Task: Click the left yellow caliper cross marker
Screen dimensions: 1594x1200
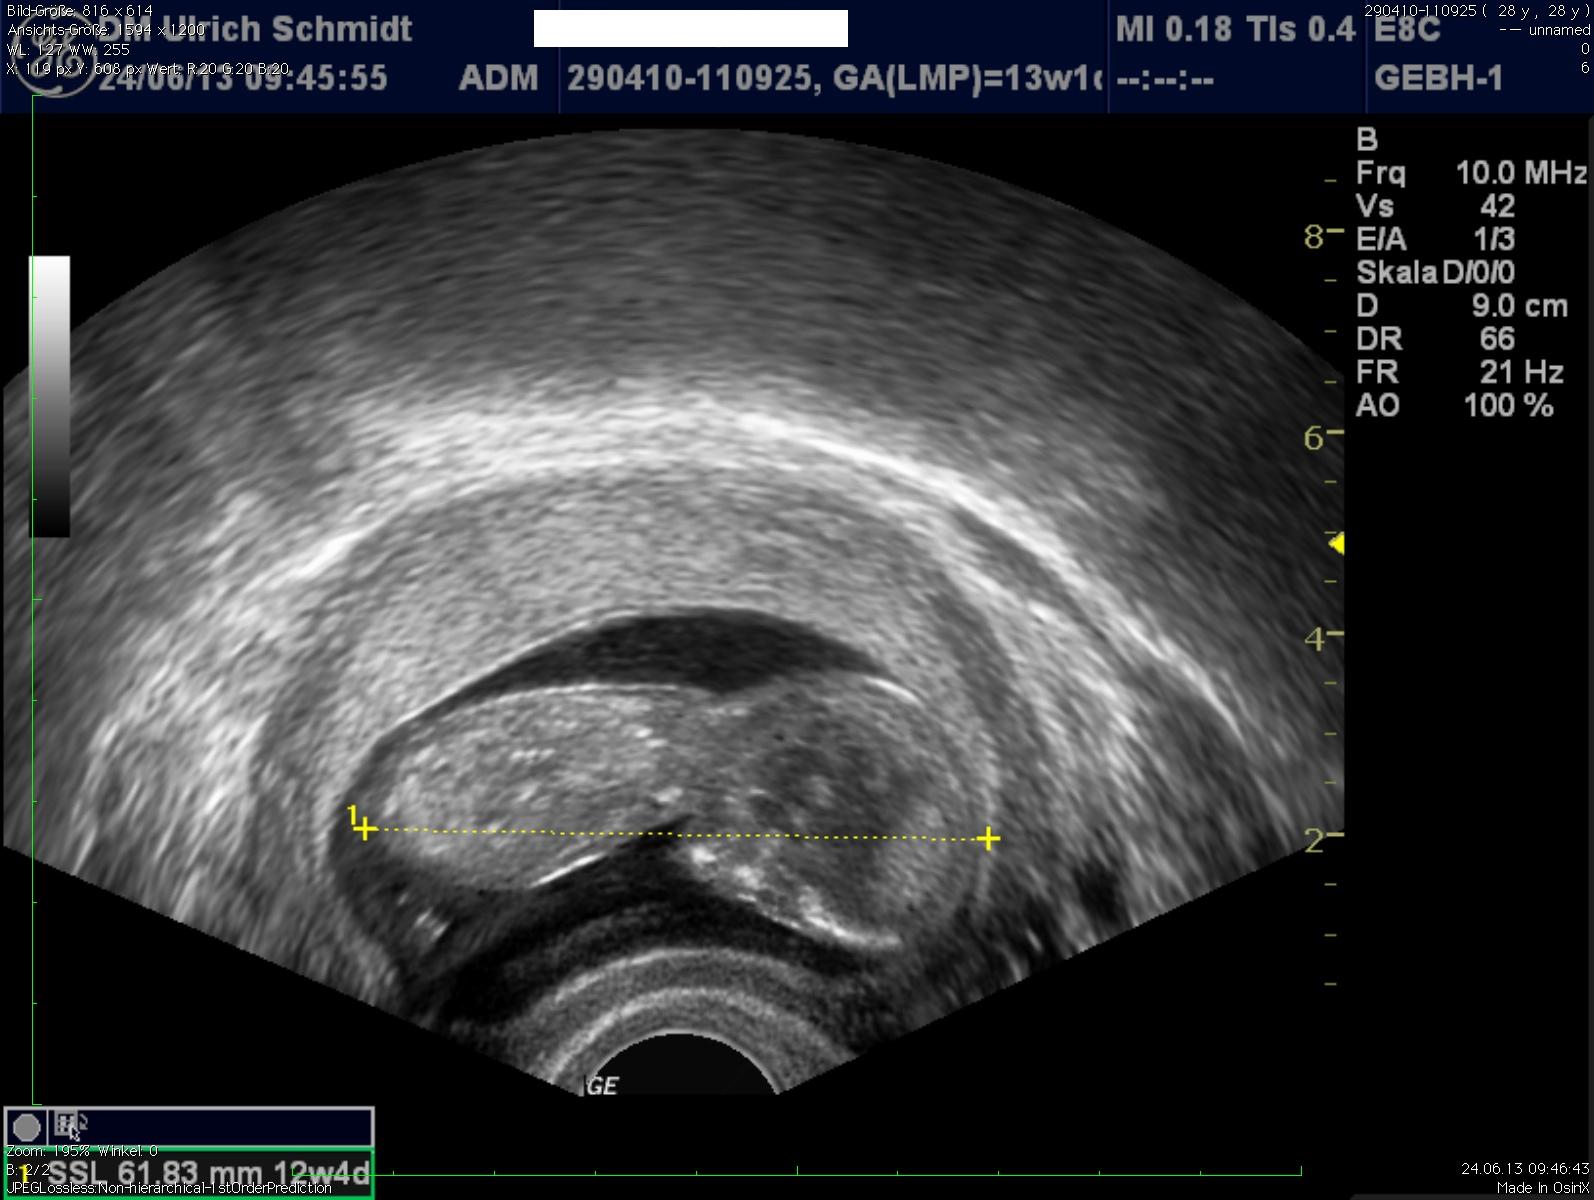Action: click(x=365, y=830)
